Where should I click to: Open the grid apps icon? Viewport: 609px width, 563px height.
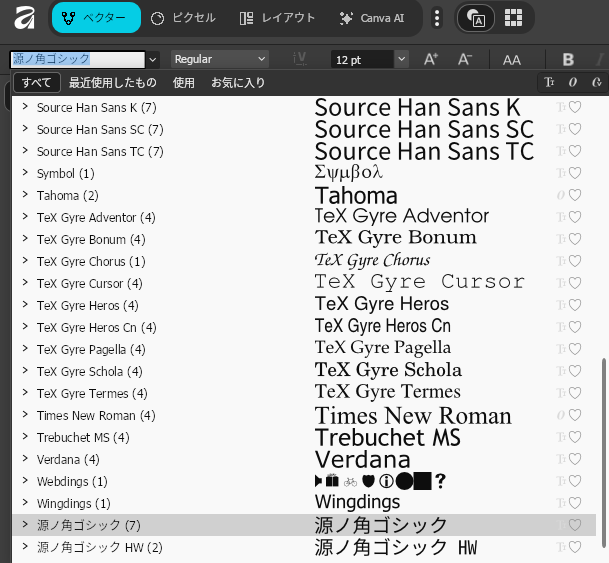click(513, 18)
